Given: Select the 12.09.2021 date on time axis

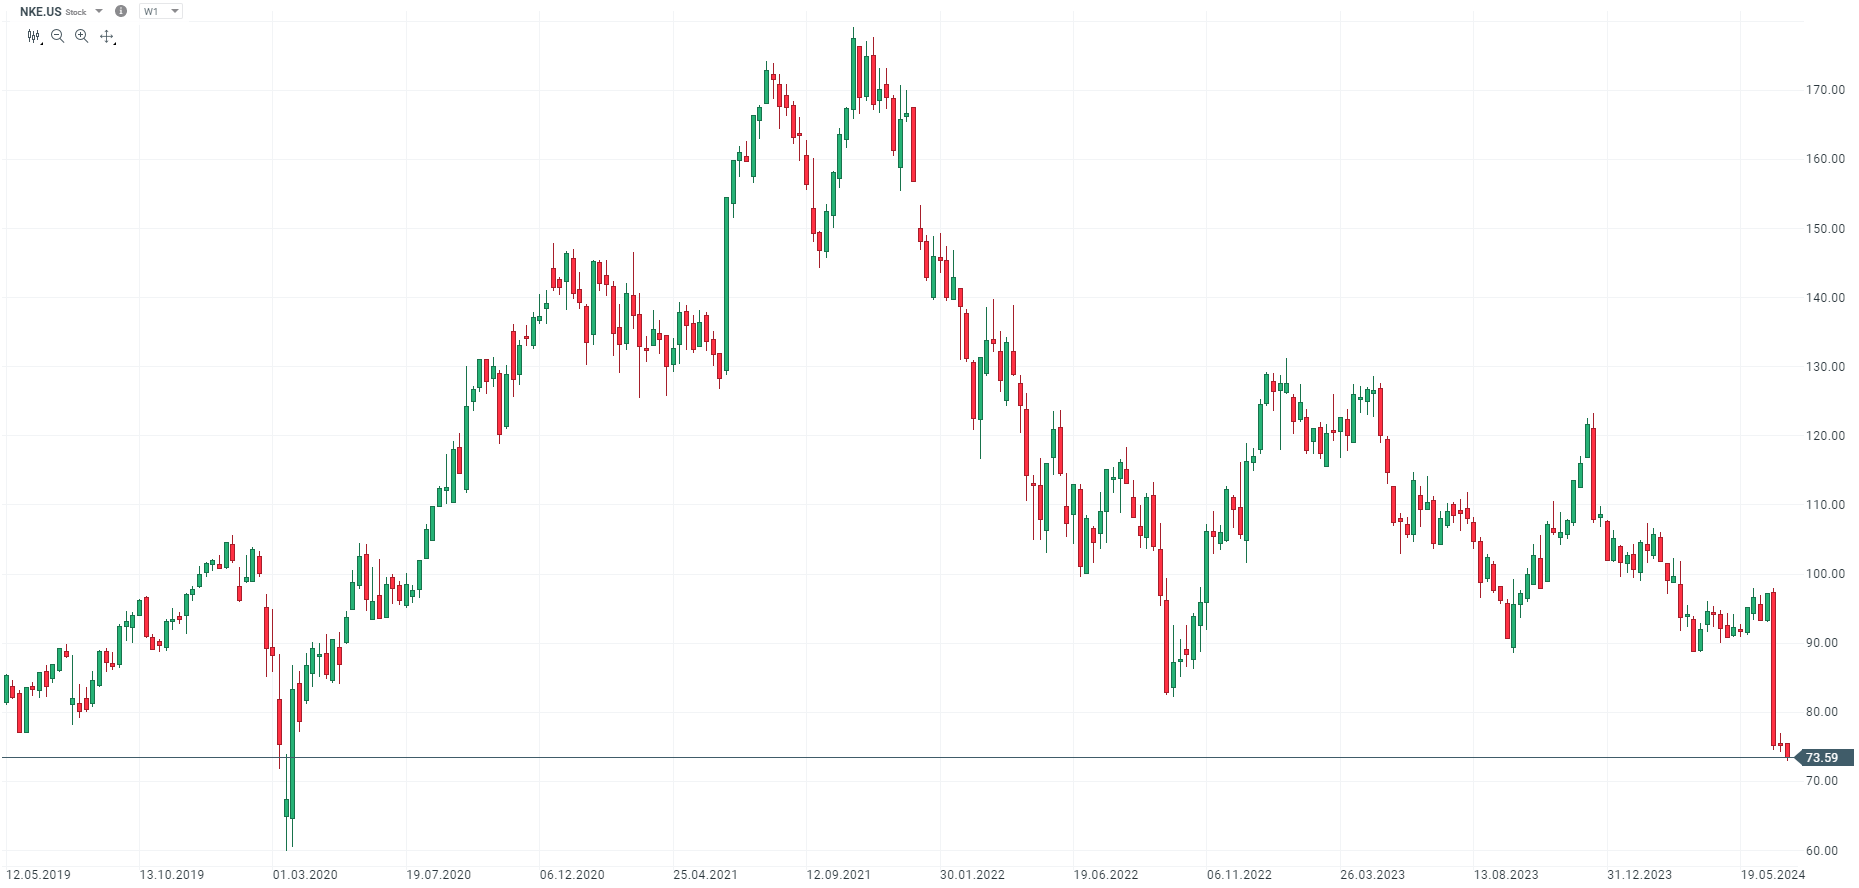Looking at the screenshot, I should [839, 875].
